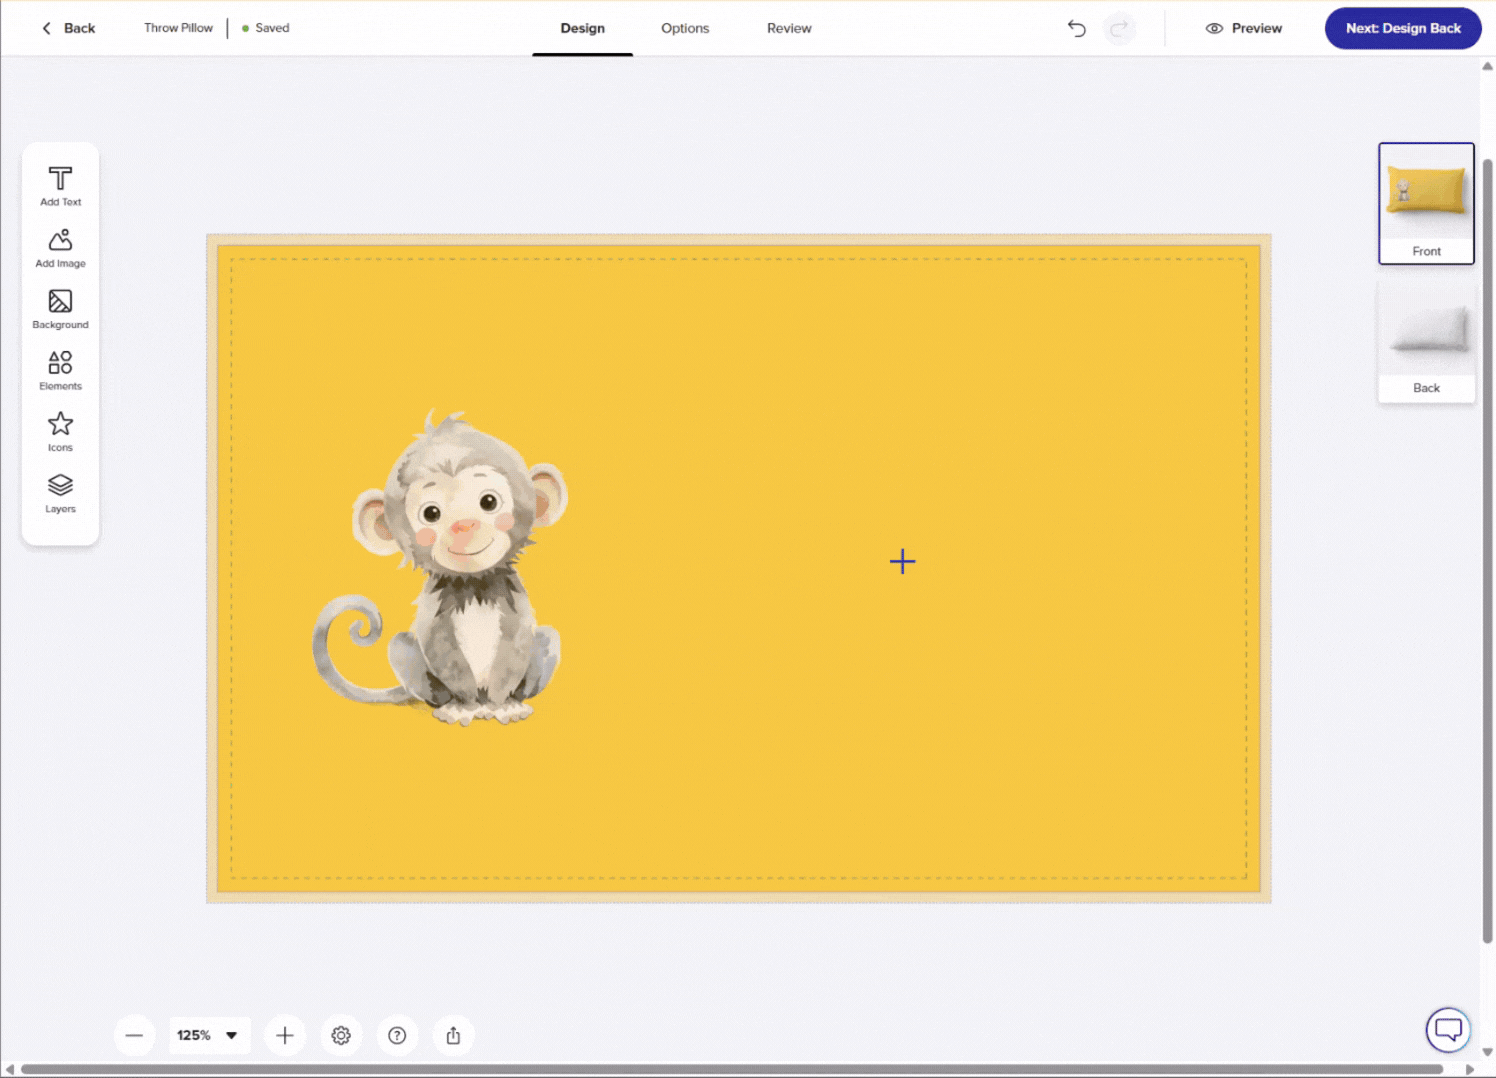Zoom out with the minus button

(x=134, y=1035)
